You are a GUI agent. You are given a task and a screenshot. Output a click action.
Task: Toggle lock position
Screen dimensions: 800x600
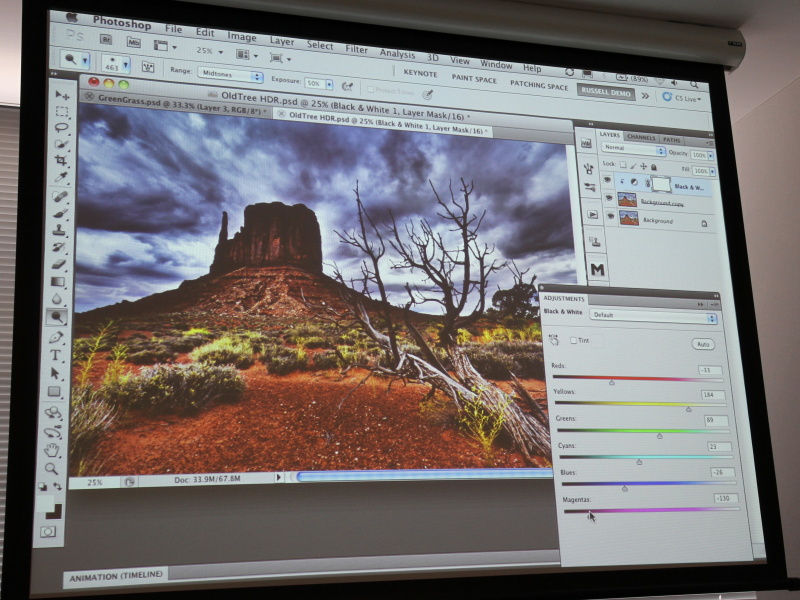pyautogui.click(x=643, y=166)
